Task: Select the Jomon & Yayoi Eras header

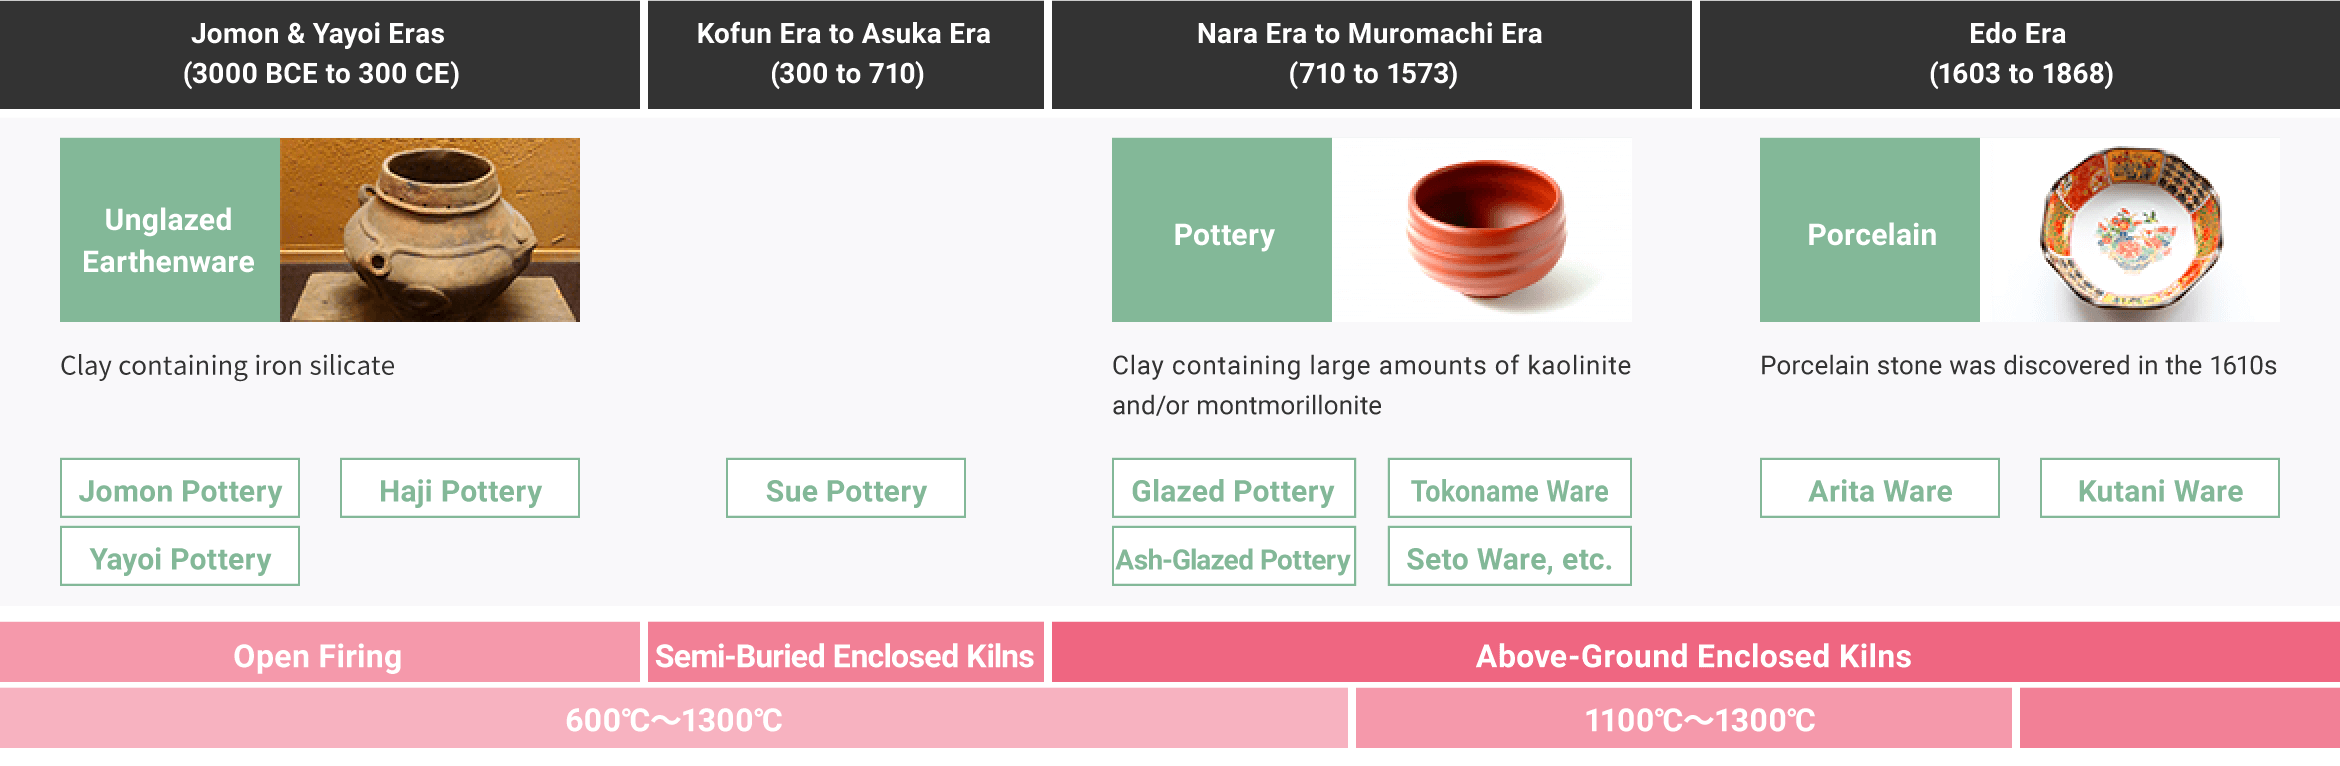Action: point(320,54)
